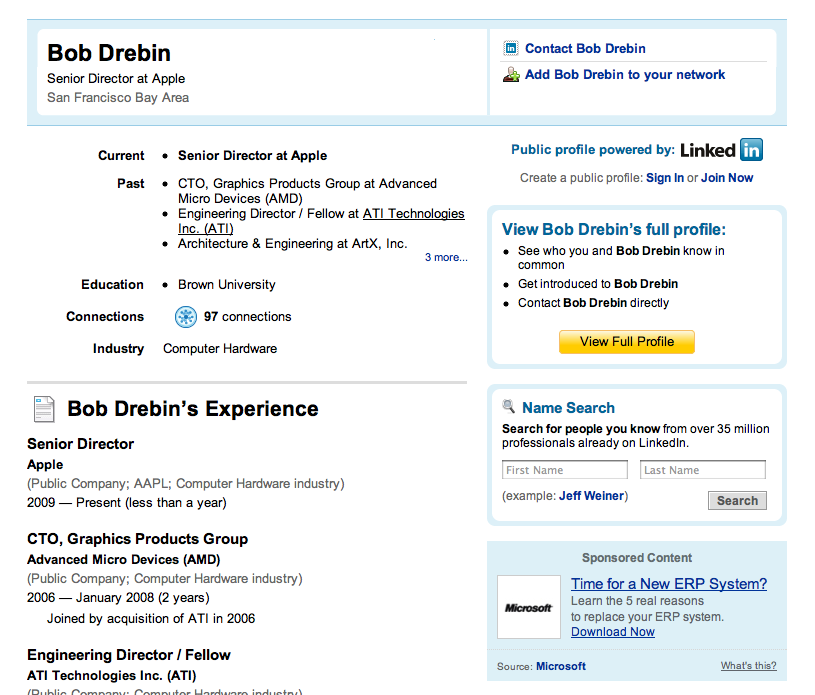
Task: Click 'Computer Hardware' industry value
Action: tap(220, 349)
